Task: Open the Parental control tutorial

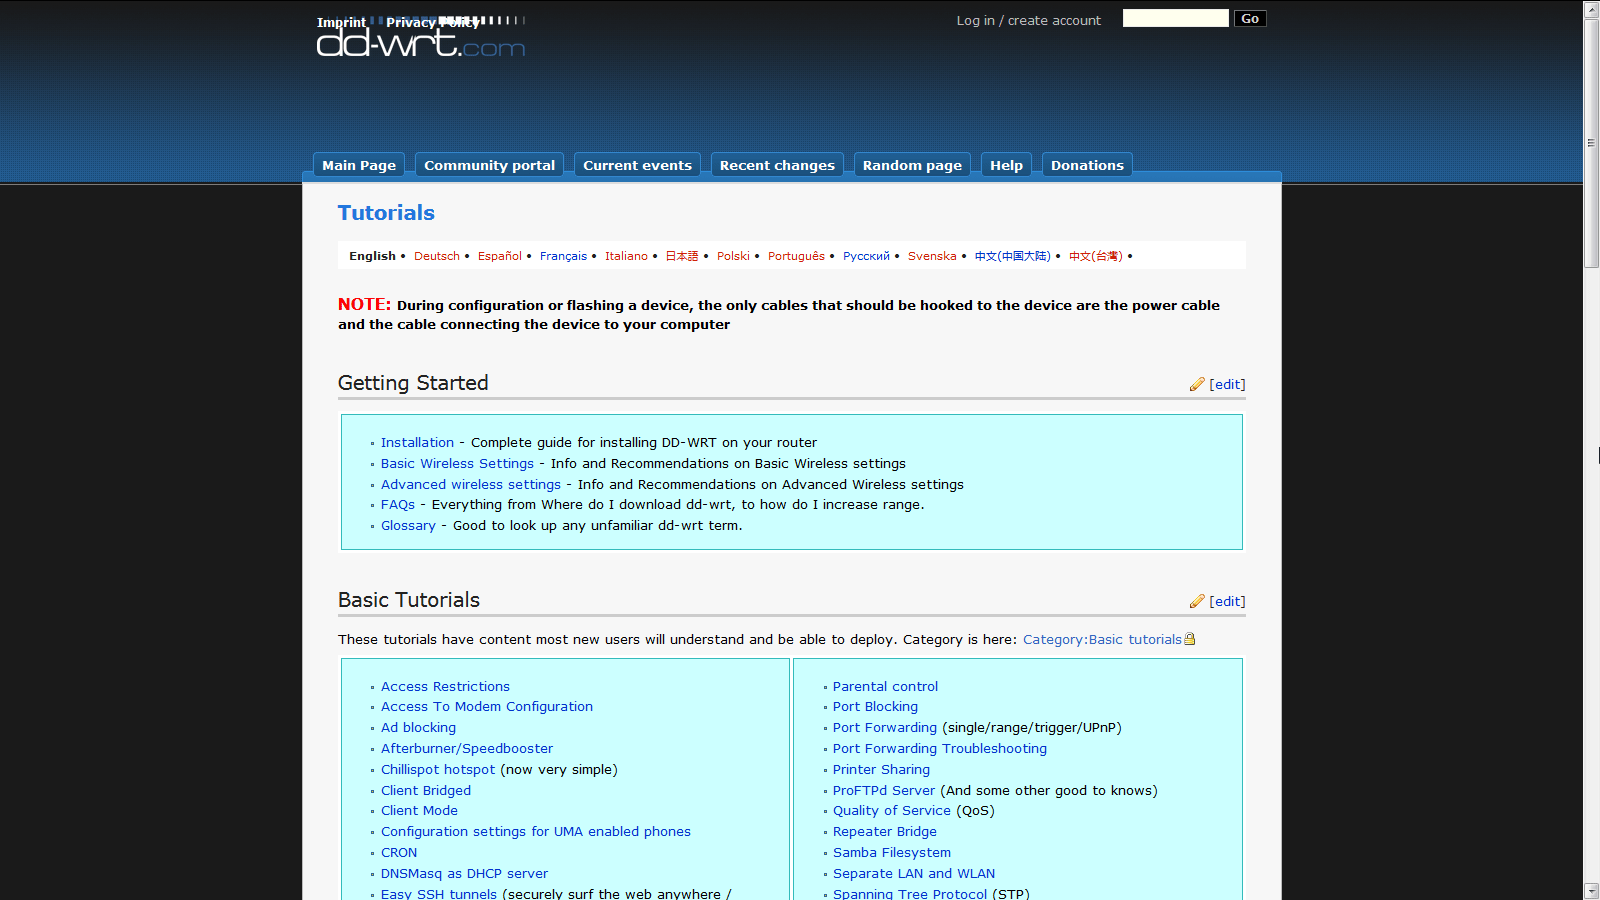Action: click(x=885, y=686)
